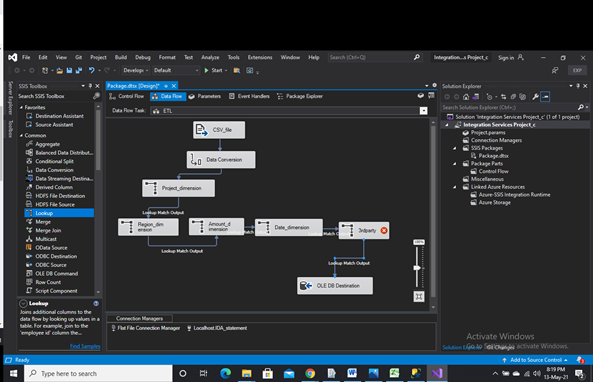Select Derived Column toolbox item
The height and width of the screenshot is (382, 593).
tap(54, 187)
